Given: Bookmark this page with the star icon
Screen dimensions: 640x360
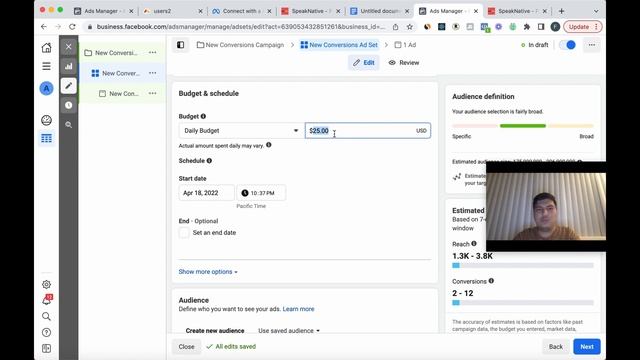Looking at the screenshot, I should (409, 27).
